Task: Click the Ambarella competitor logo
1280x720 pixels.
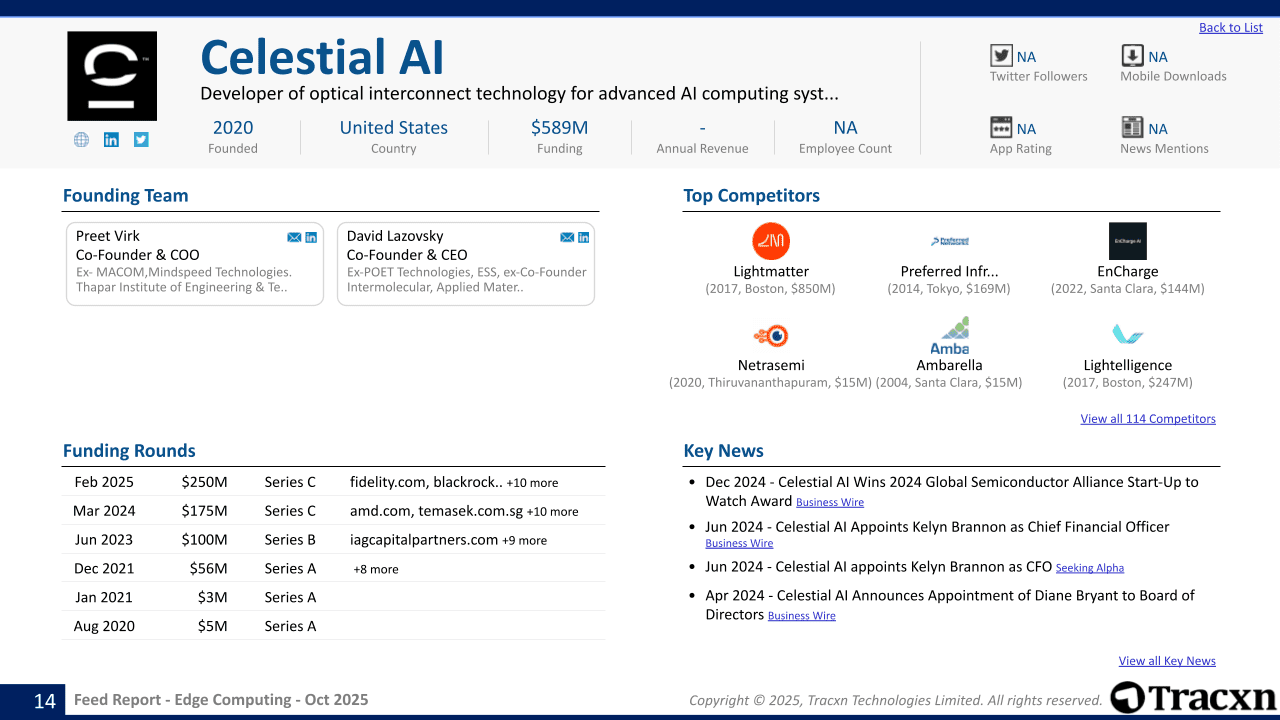Action: point(949,335)
